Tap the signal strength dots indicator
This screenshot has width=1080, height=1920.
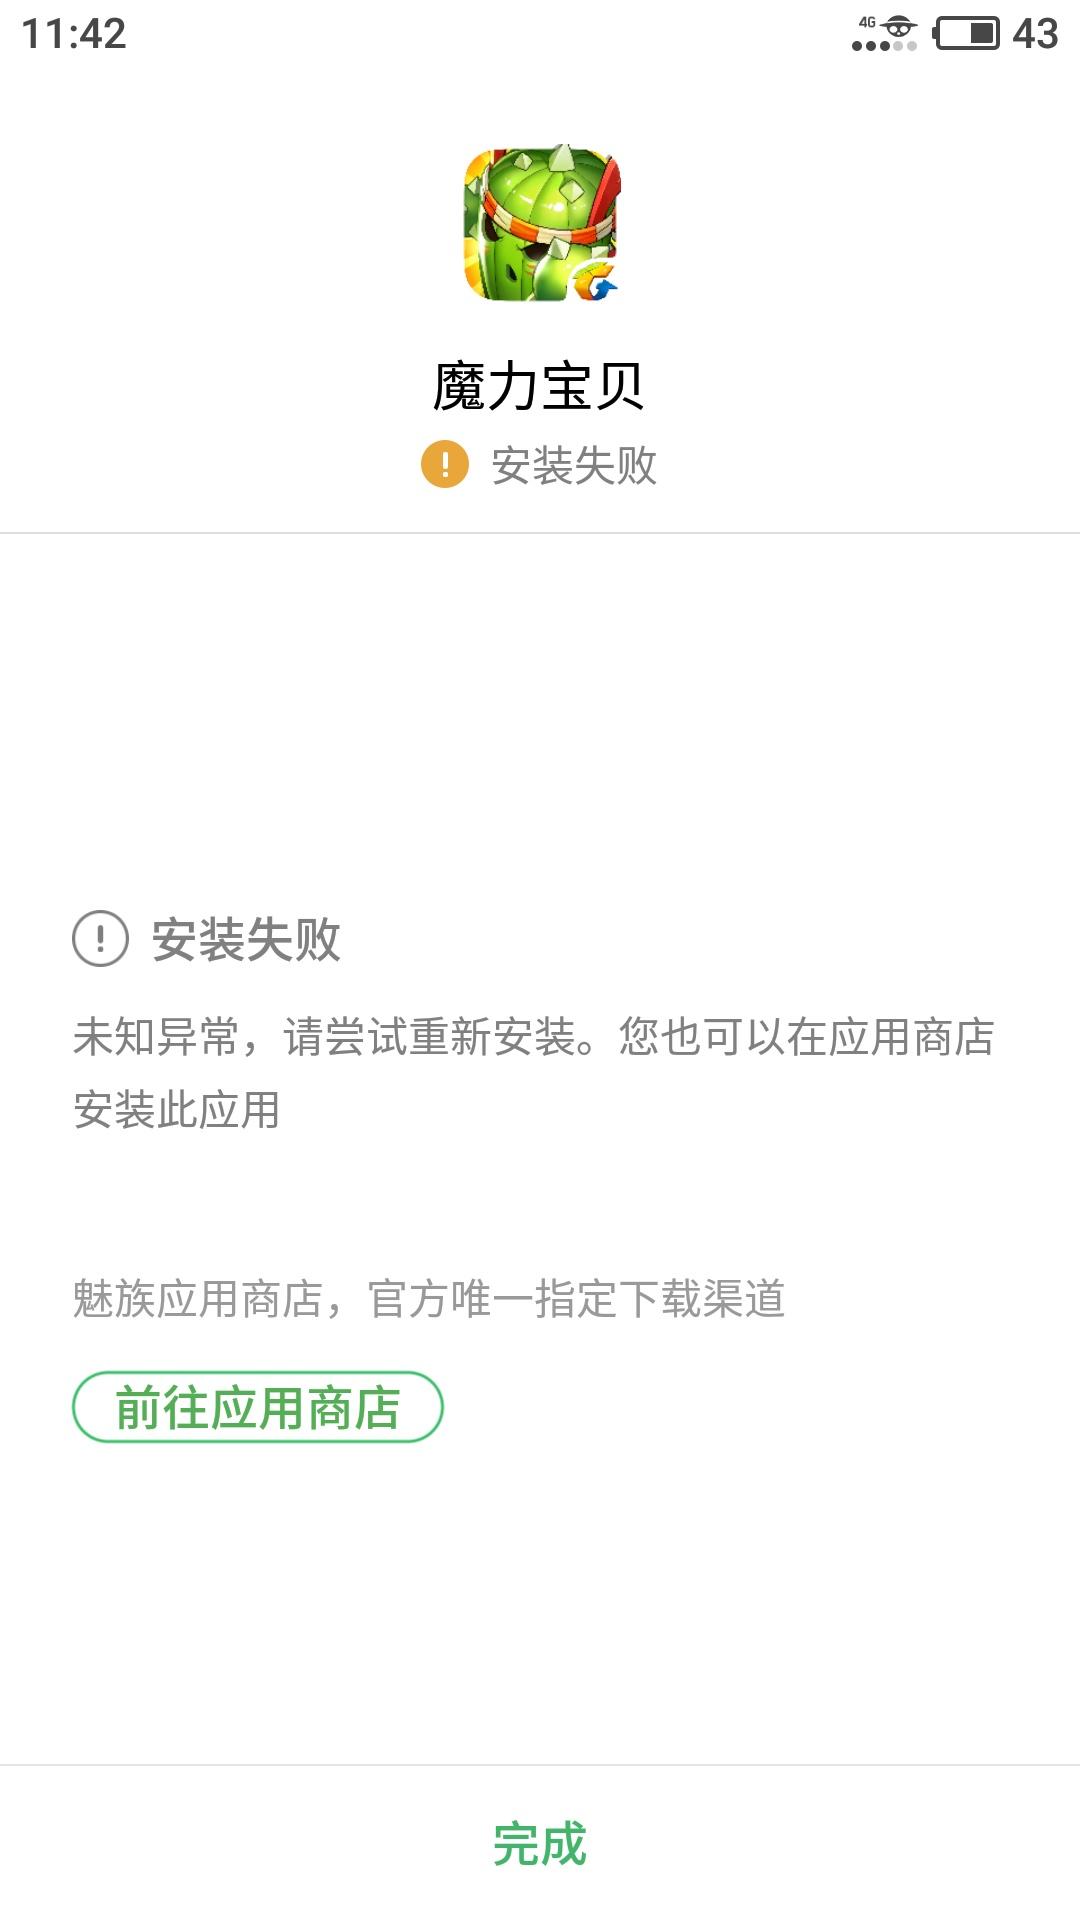point(884,46)
